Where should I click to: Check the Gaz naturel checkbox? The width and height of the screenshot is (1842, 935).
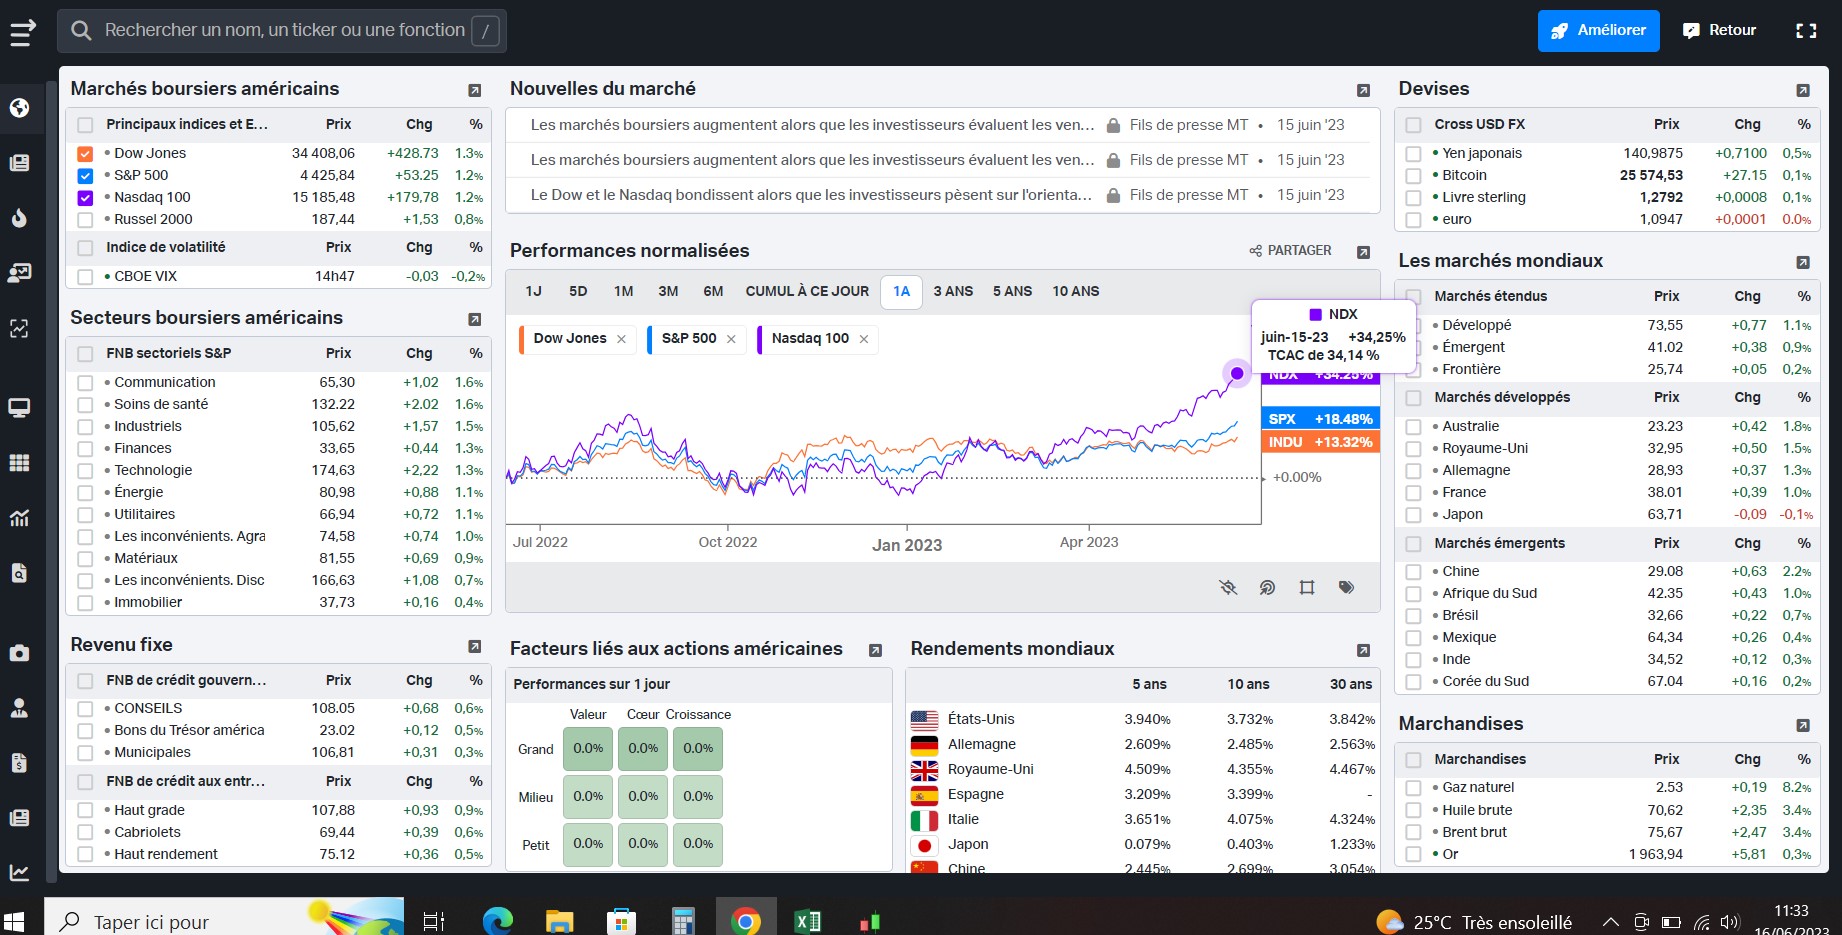tap(1413, 788)
